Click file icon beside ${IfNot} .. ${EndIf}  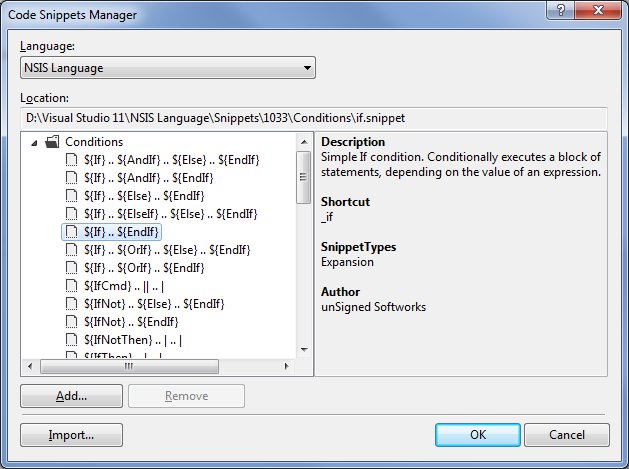[71, 322]
